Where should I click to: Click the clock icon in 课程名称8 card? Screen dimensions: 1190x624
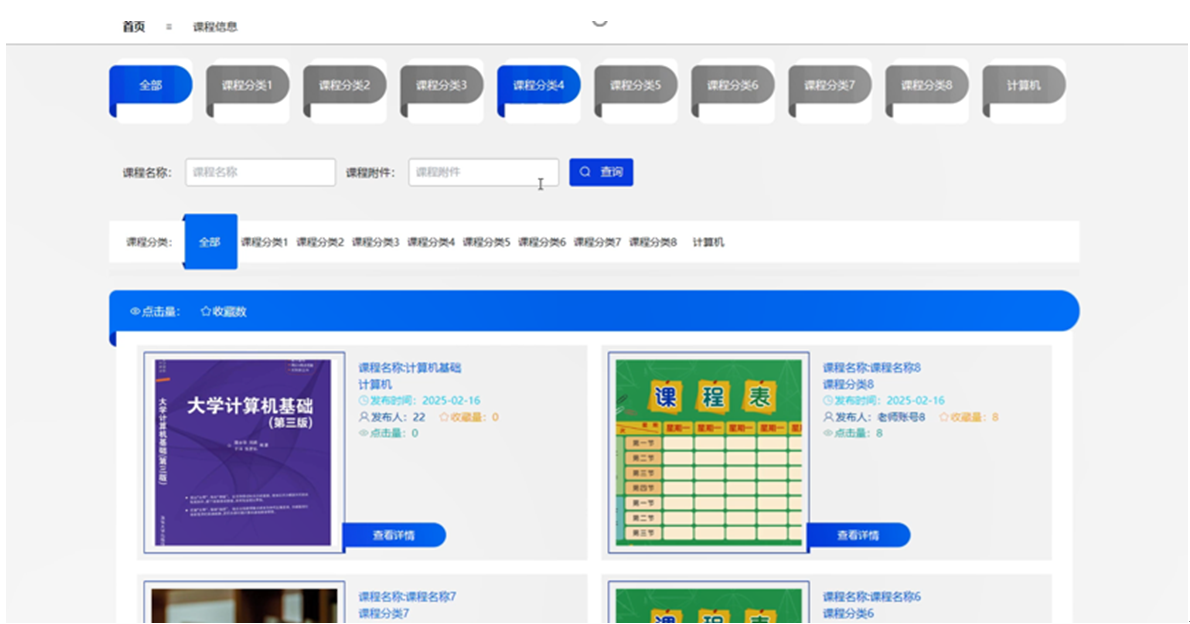pyautogui.click(x=828, y=400)
